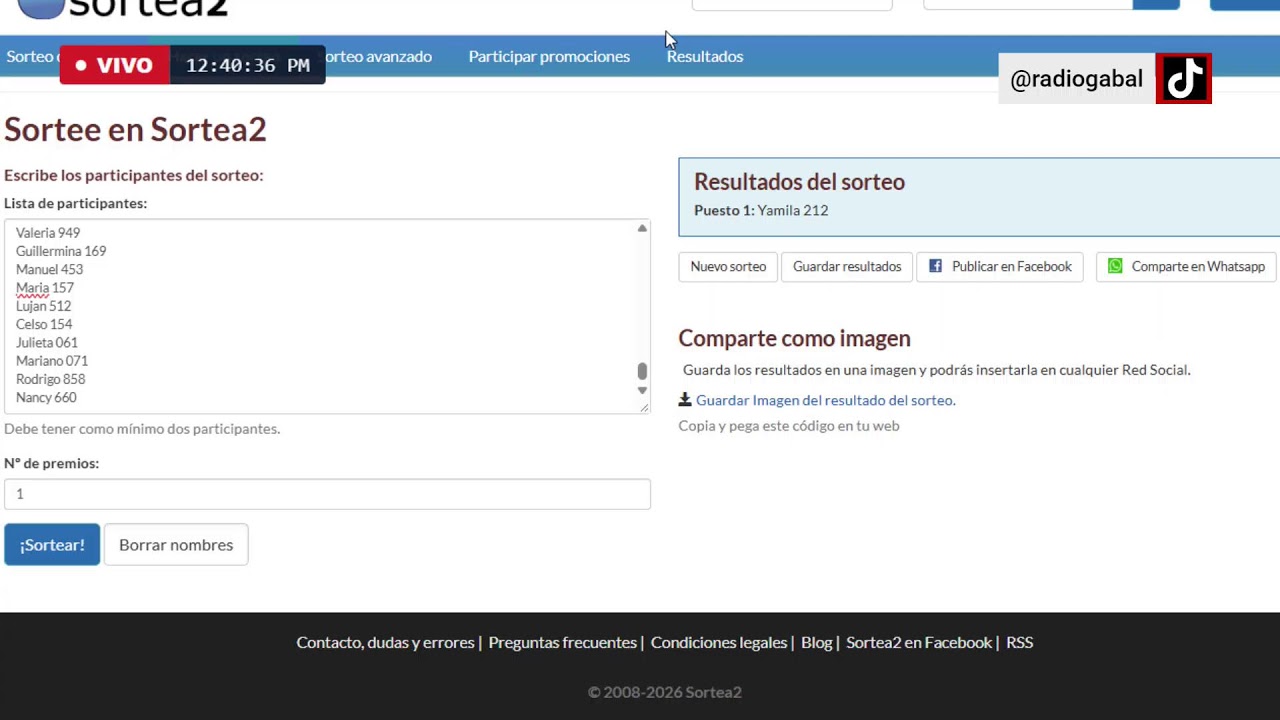This screenshot has height=720, width=1280.
Task: Click the Resultados del sorteo heading
Action: pyautogui.click(x=799, y=182)
